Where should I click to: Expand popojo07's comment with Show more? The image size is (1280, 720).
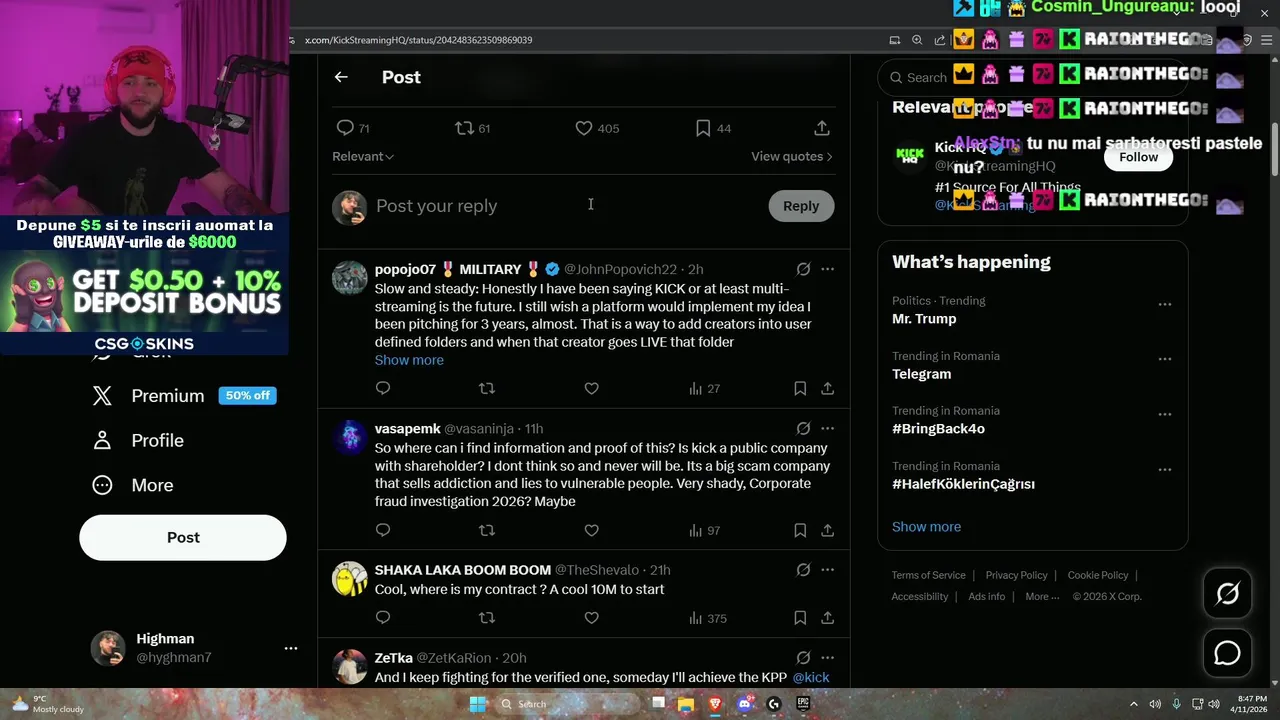click(x=409, y=360)
